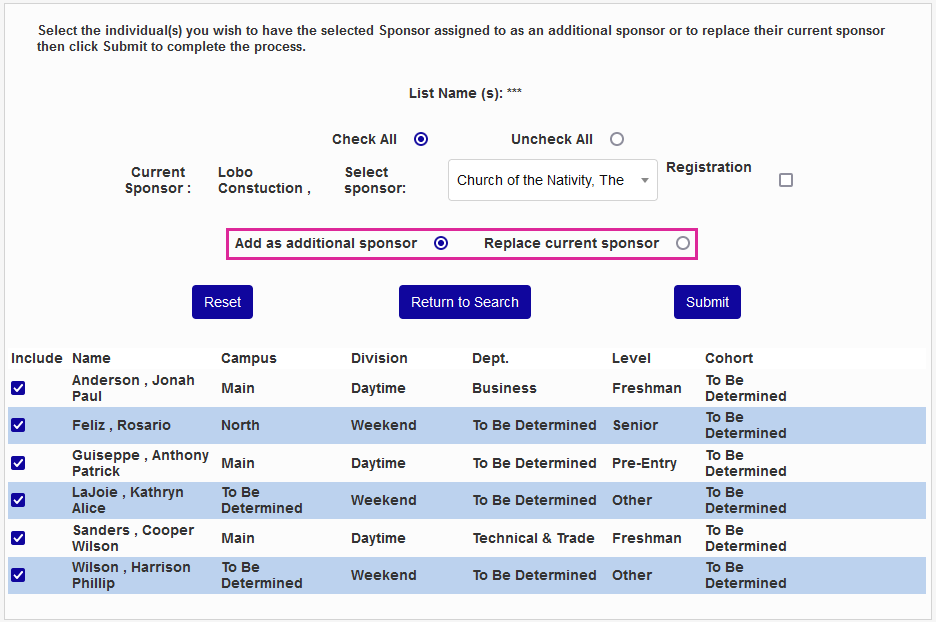
Task: Click the Level column header
Action: (x=631, y=358)
